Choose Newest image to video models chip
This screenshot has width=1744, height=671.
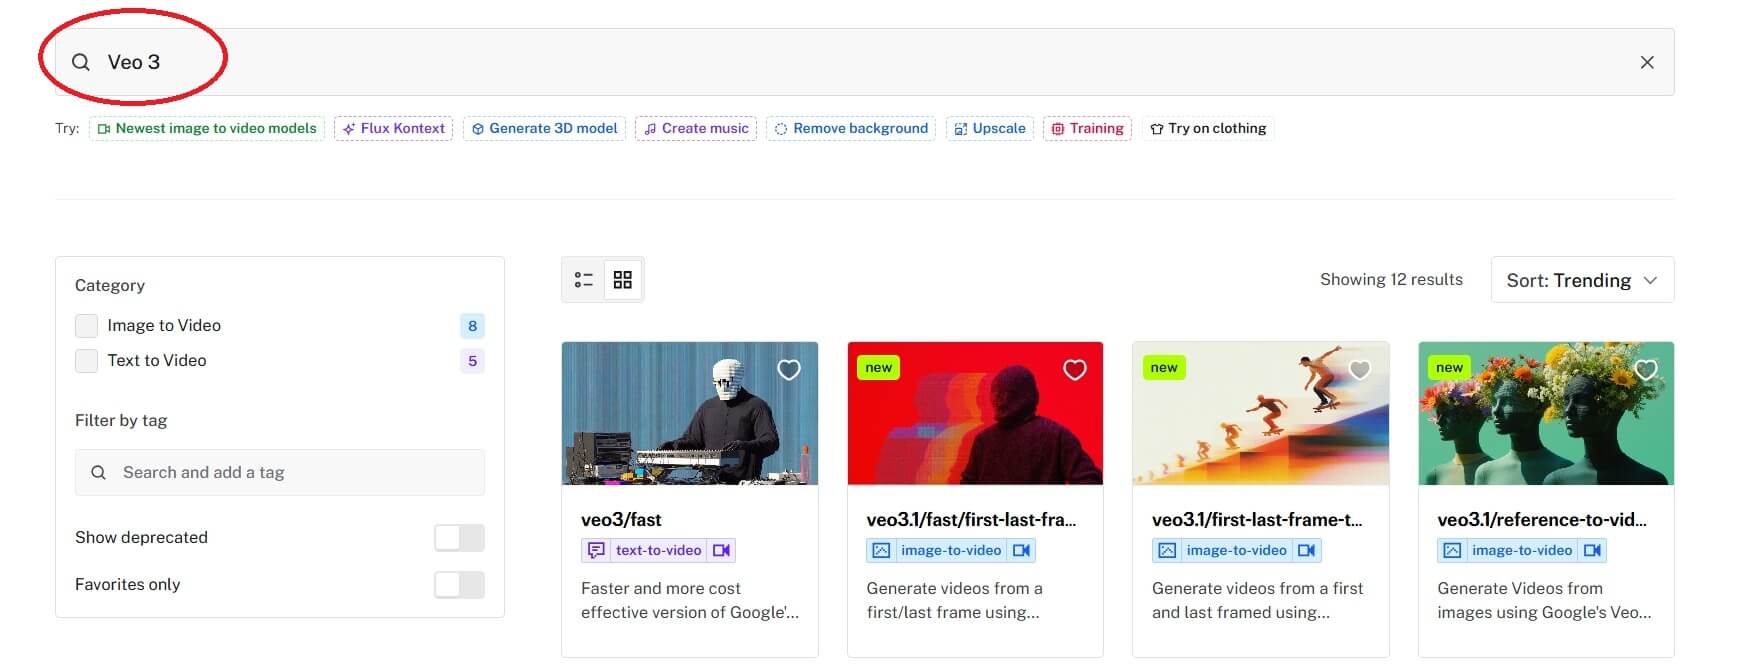[207, 128]
